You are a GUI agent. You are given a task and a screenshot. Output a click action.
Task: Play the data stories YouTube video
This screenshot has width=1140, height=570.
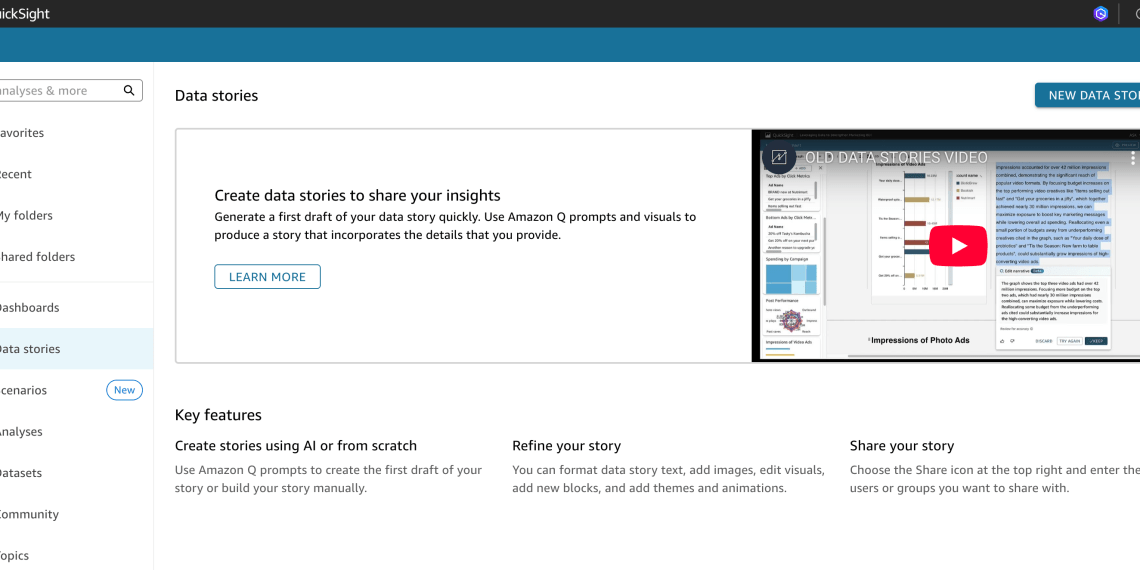[x=959, y=246]
